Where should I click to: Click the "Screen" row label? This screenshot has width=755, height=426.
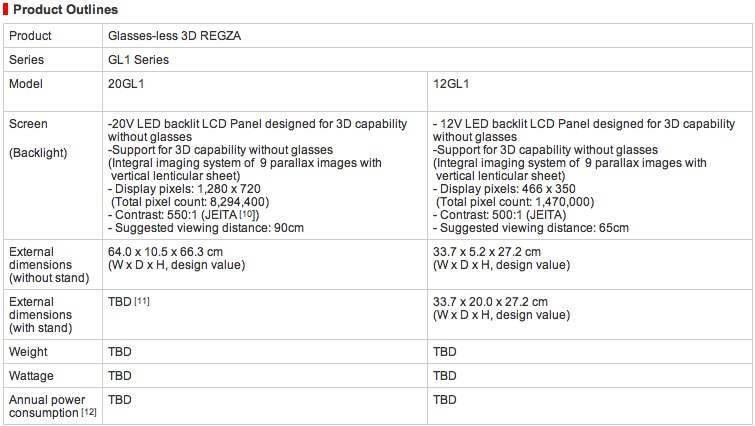click(28, 124)
